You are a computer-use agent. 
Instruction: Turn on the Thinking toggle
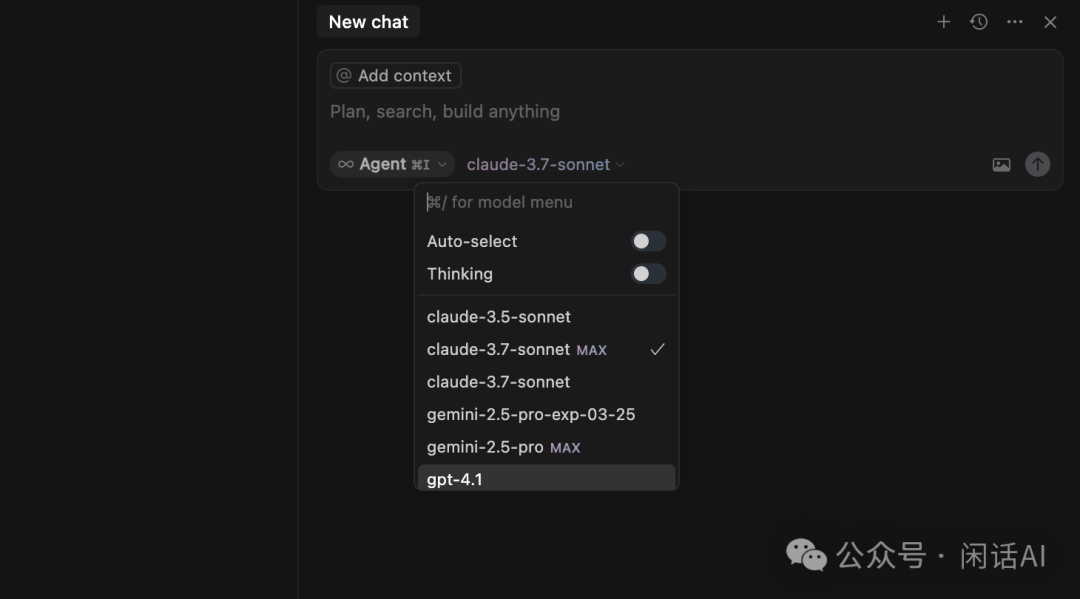tap(648, 274)
